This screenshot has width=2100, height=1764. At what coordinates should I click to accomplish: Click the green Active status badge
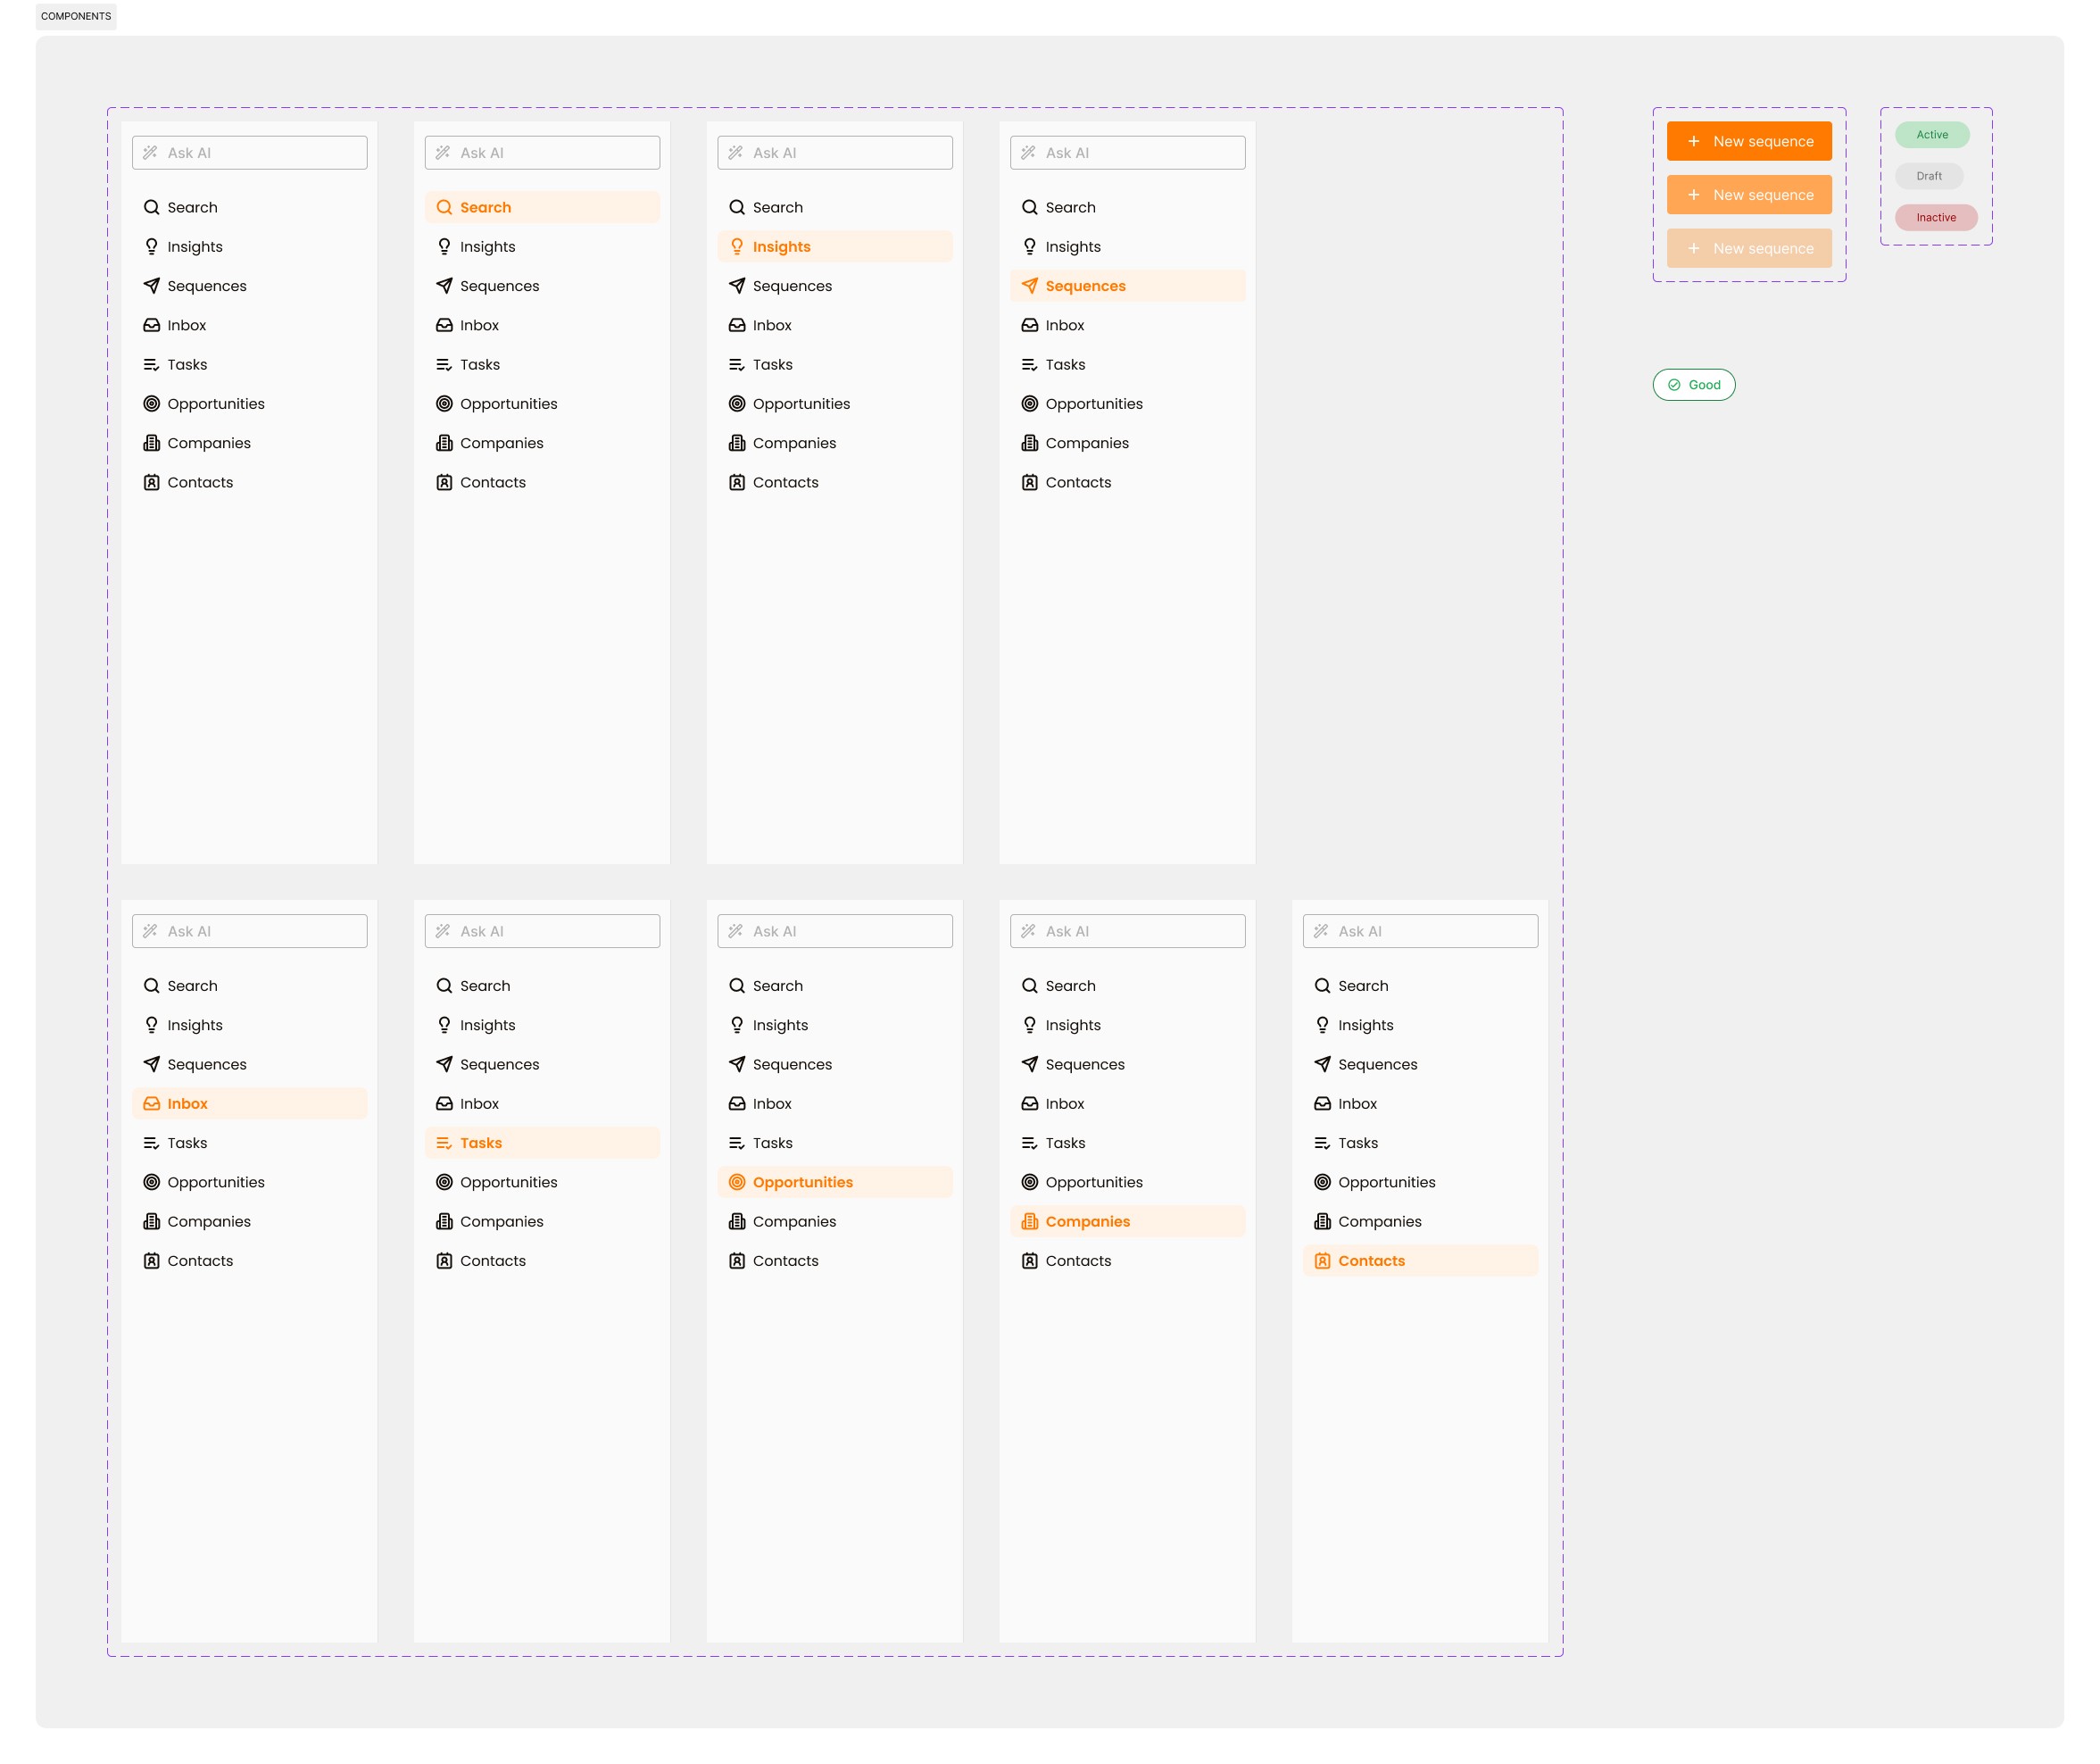[x=1931, y=135]
